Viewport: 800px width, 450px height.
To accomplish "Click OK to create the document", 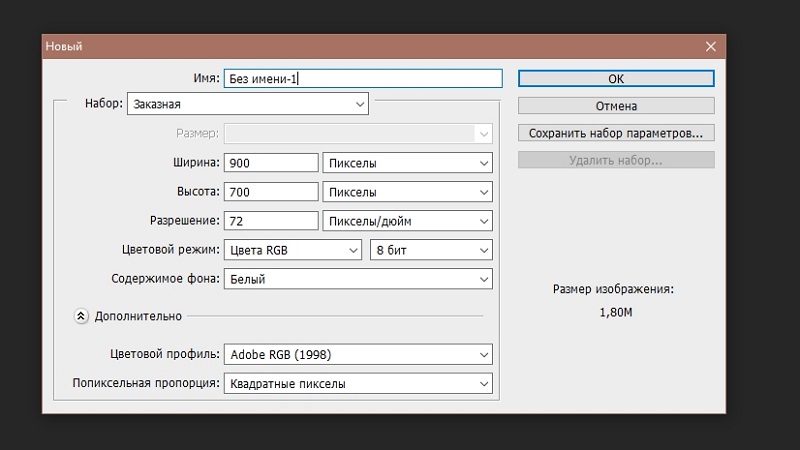I will 616,78.
